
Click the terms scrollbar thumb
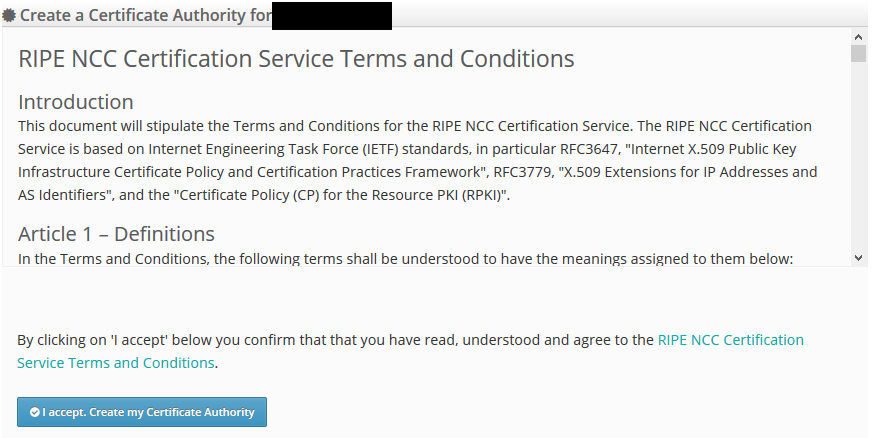[858, 54]
